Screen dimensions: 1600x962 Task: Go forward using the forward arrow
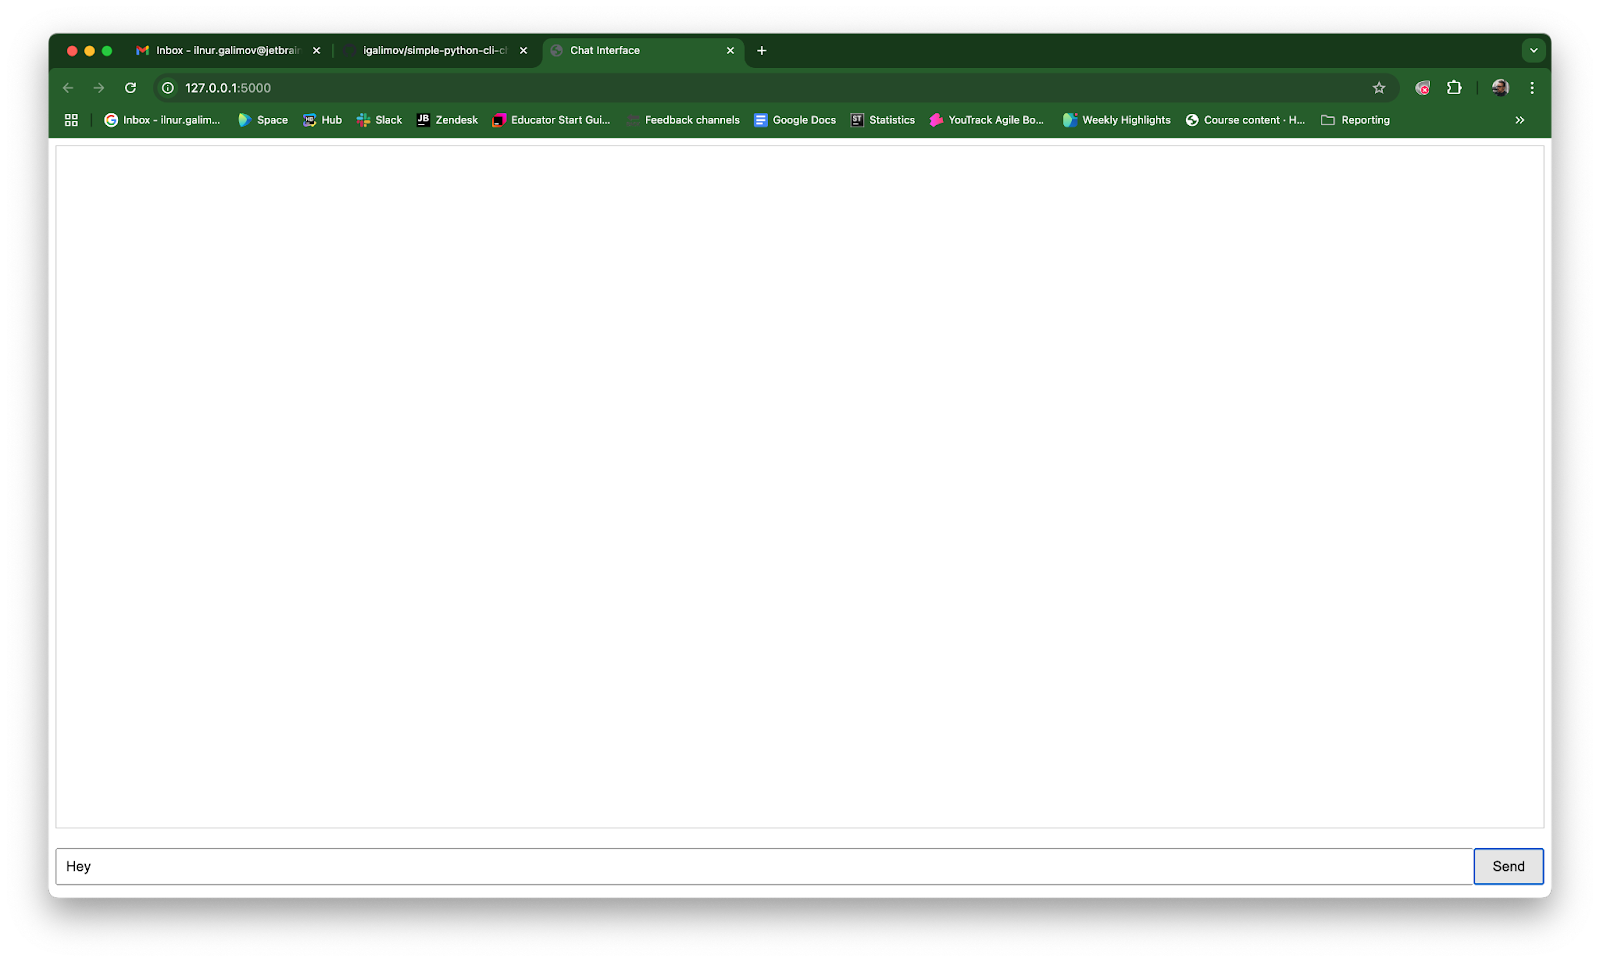click(99, 88)
